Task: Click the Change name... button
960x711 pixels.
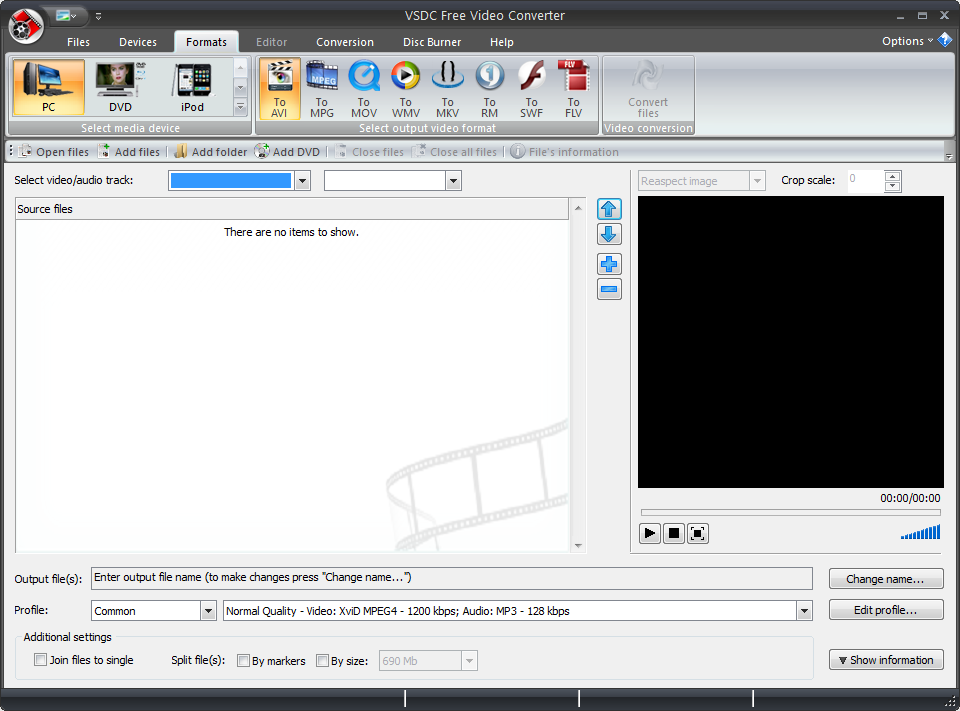Action: tap(885, 579)
